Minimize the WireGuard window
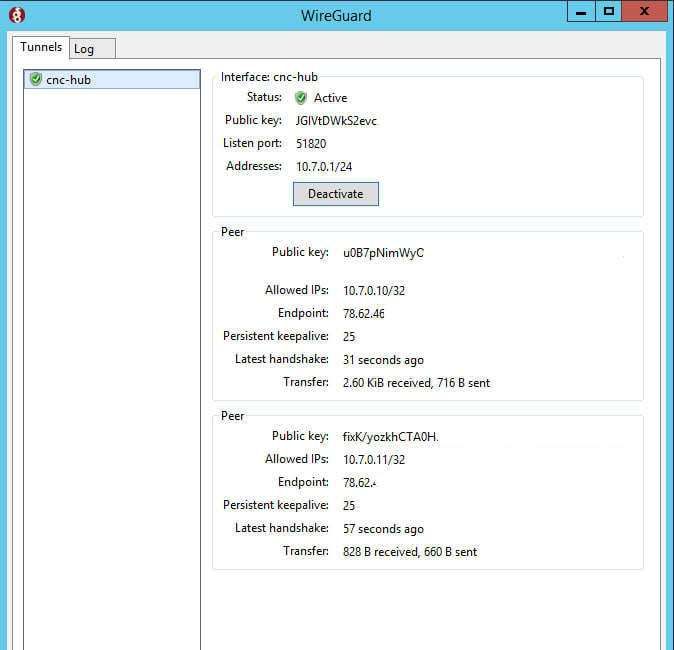The width and height of the screenshot is (674, 650). 581,11
